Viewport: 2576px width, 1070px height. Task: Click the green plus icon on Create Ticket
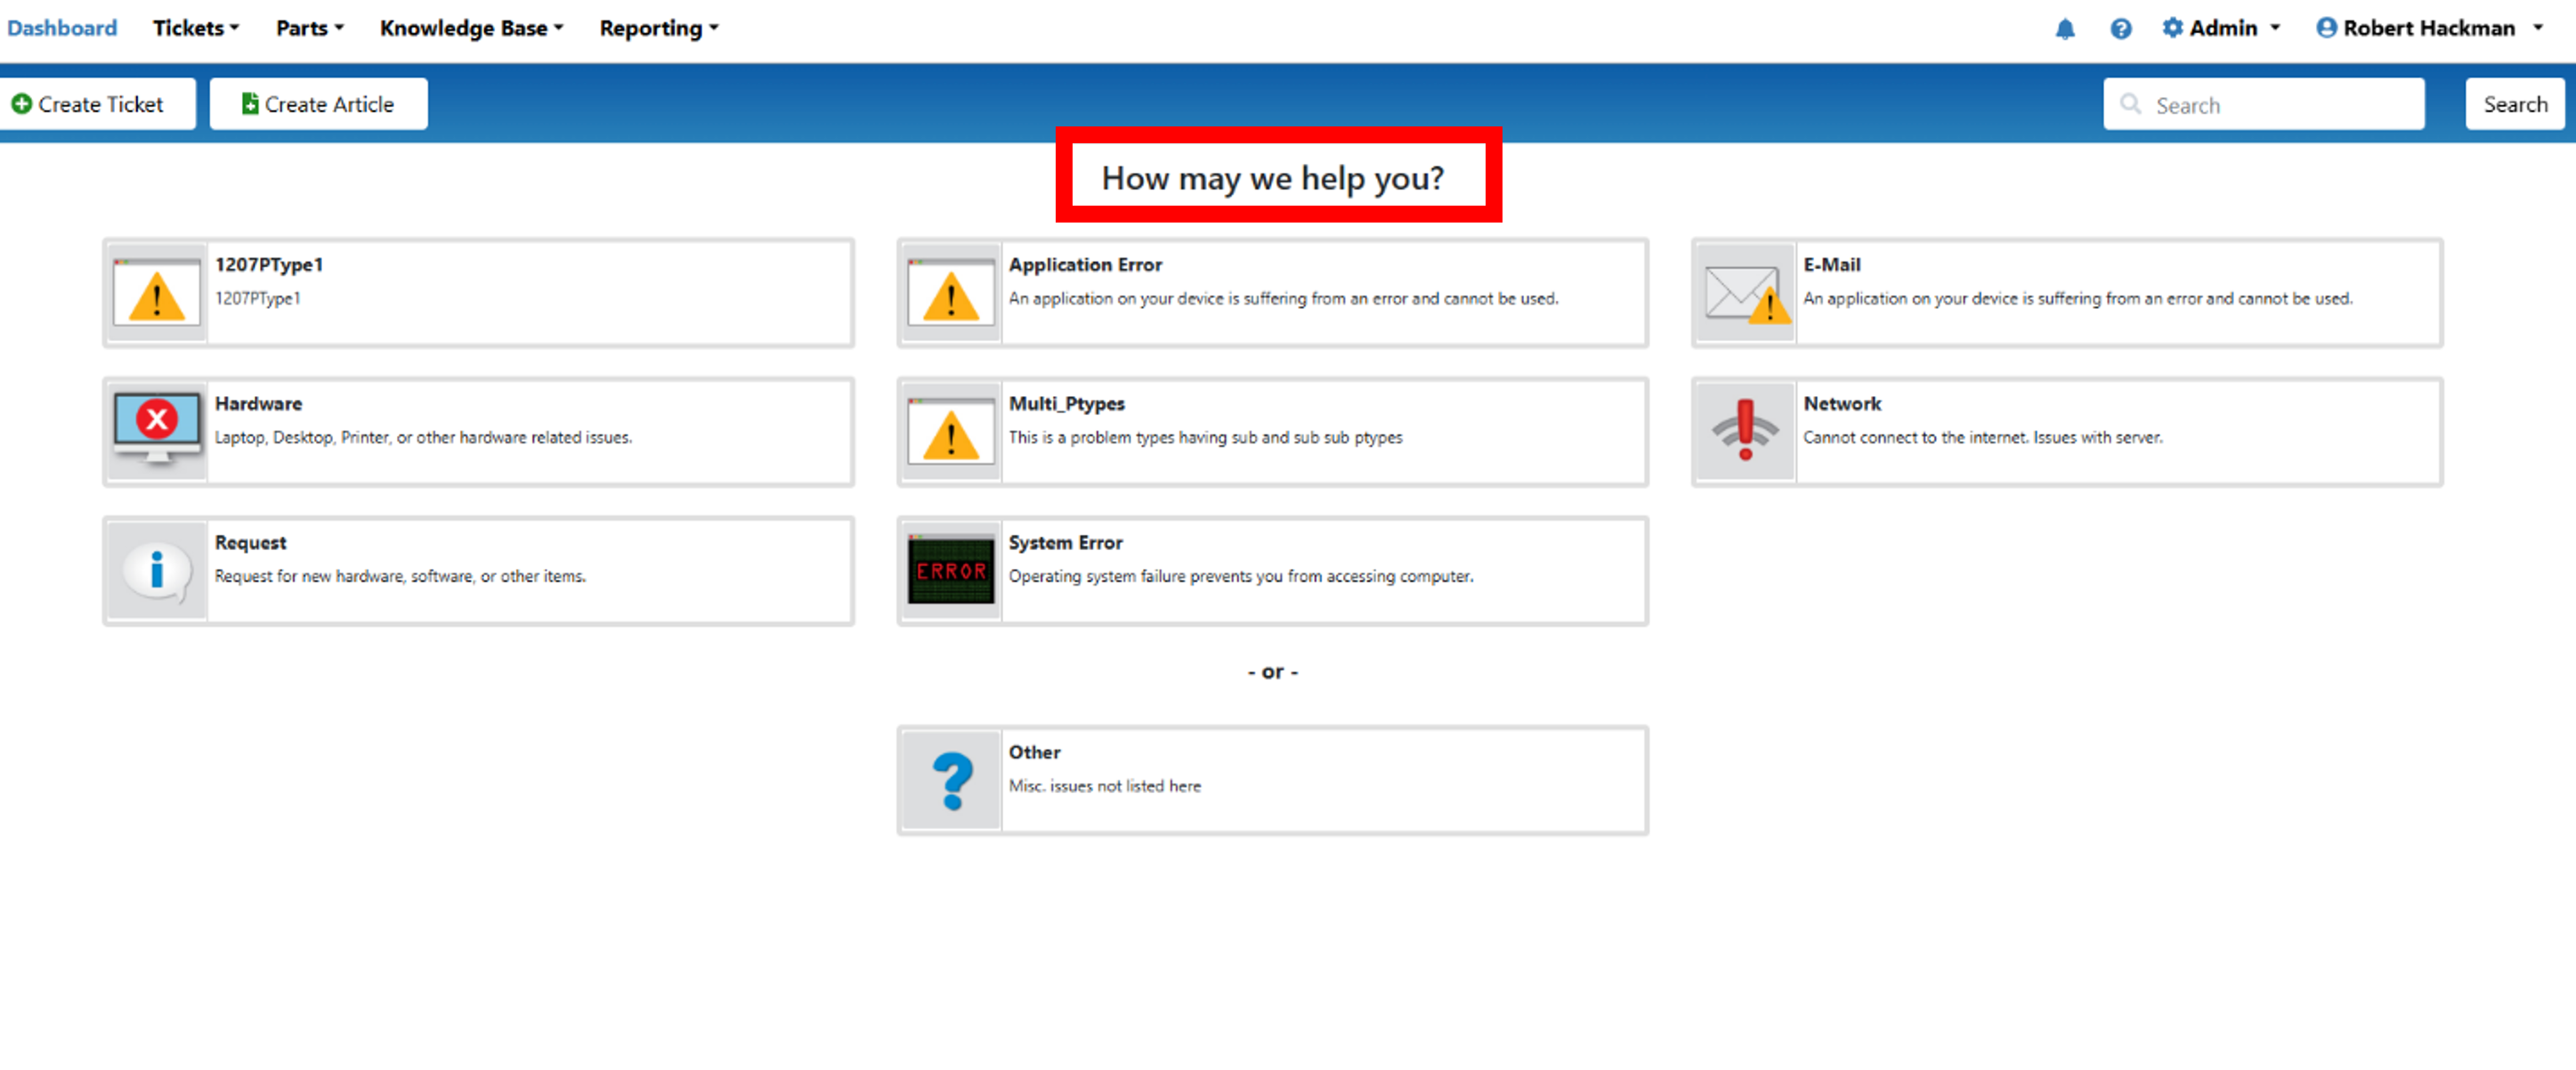pyautogui.click(x=21, y=104)
